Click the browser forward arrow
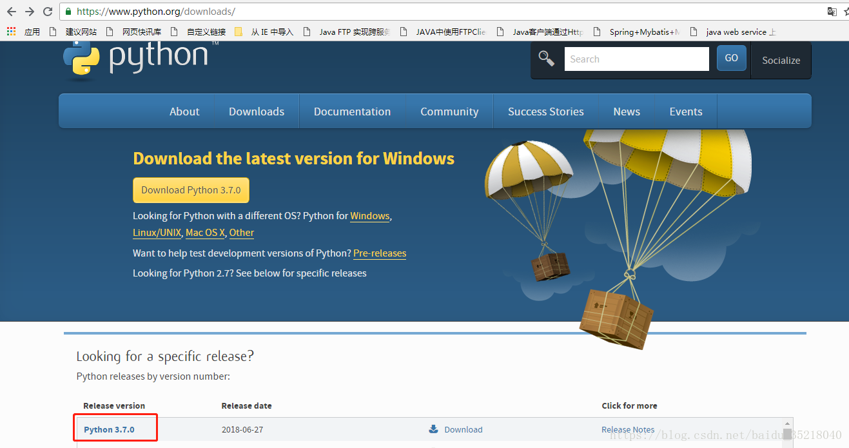 pyautogui.click(x=29, y=11)
